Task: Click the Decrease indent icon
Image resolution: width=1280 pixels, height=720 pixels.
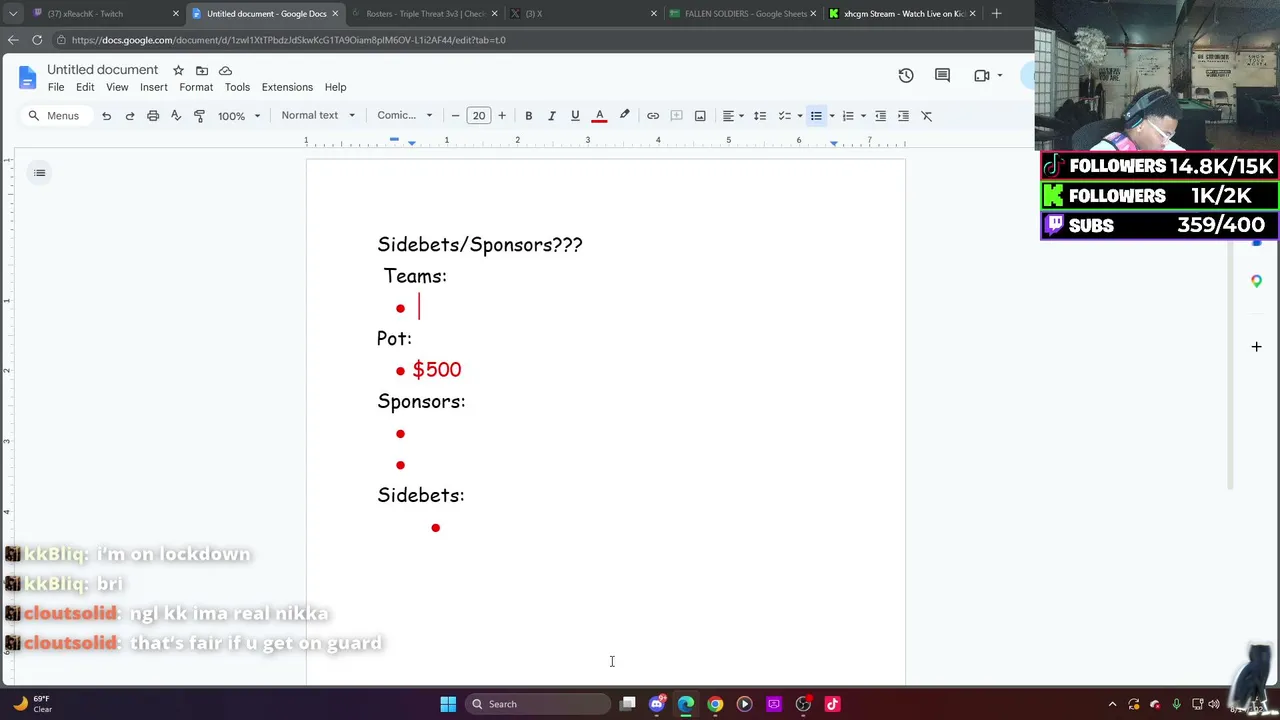Action: (880, 116)
